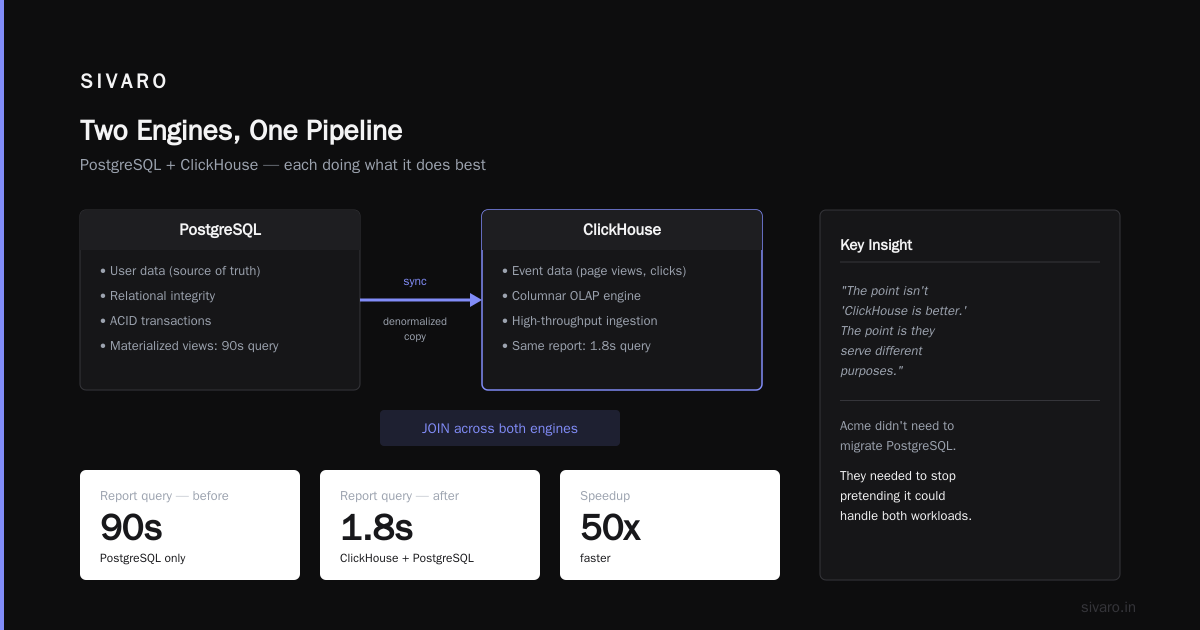
Task: Click the subtitle 'PostgreSQL + ClickHouse — each doing what it does best'
Action: 283,165
